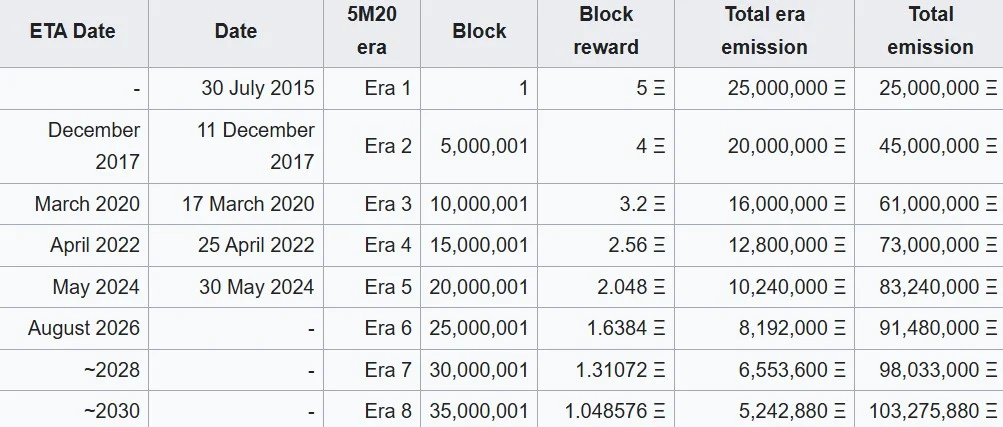The height and width of the screenshot is (427, 1003).
Task: Select the Era 6 cell
Action: (x=372, y=329)
